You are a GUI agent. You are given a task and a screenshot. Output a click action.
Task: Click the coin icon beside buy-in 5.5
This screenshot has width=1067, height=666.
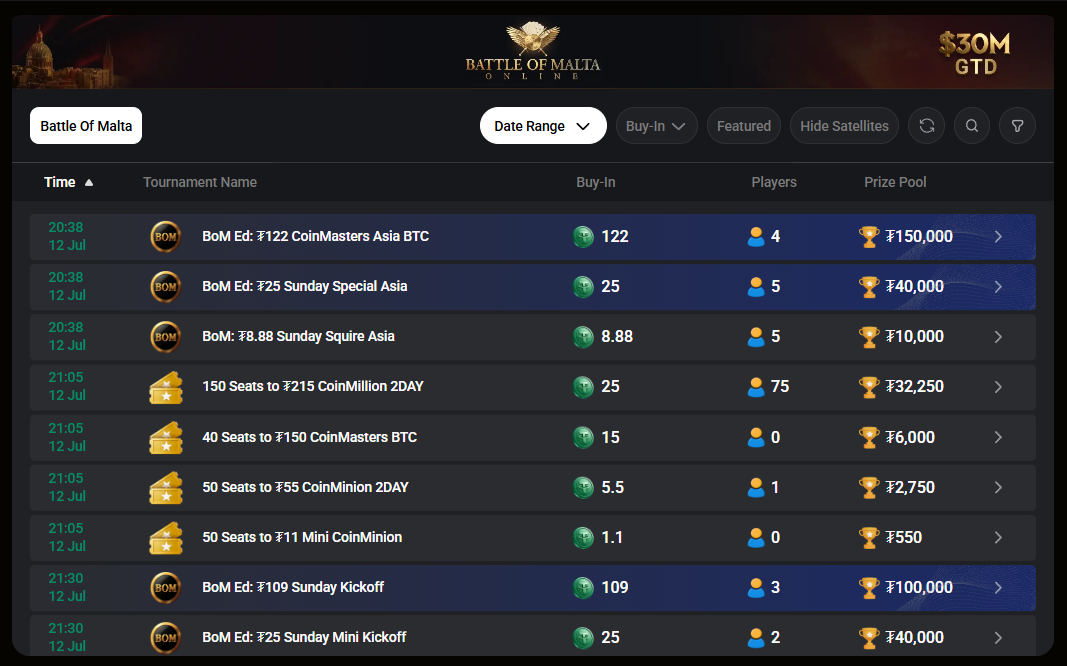click(x=583, y=488)
